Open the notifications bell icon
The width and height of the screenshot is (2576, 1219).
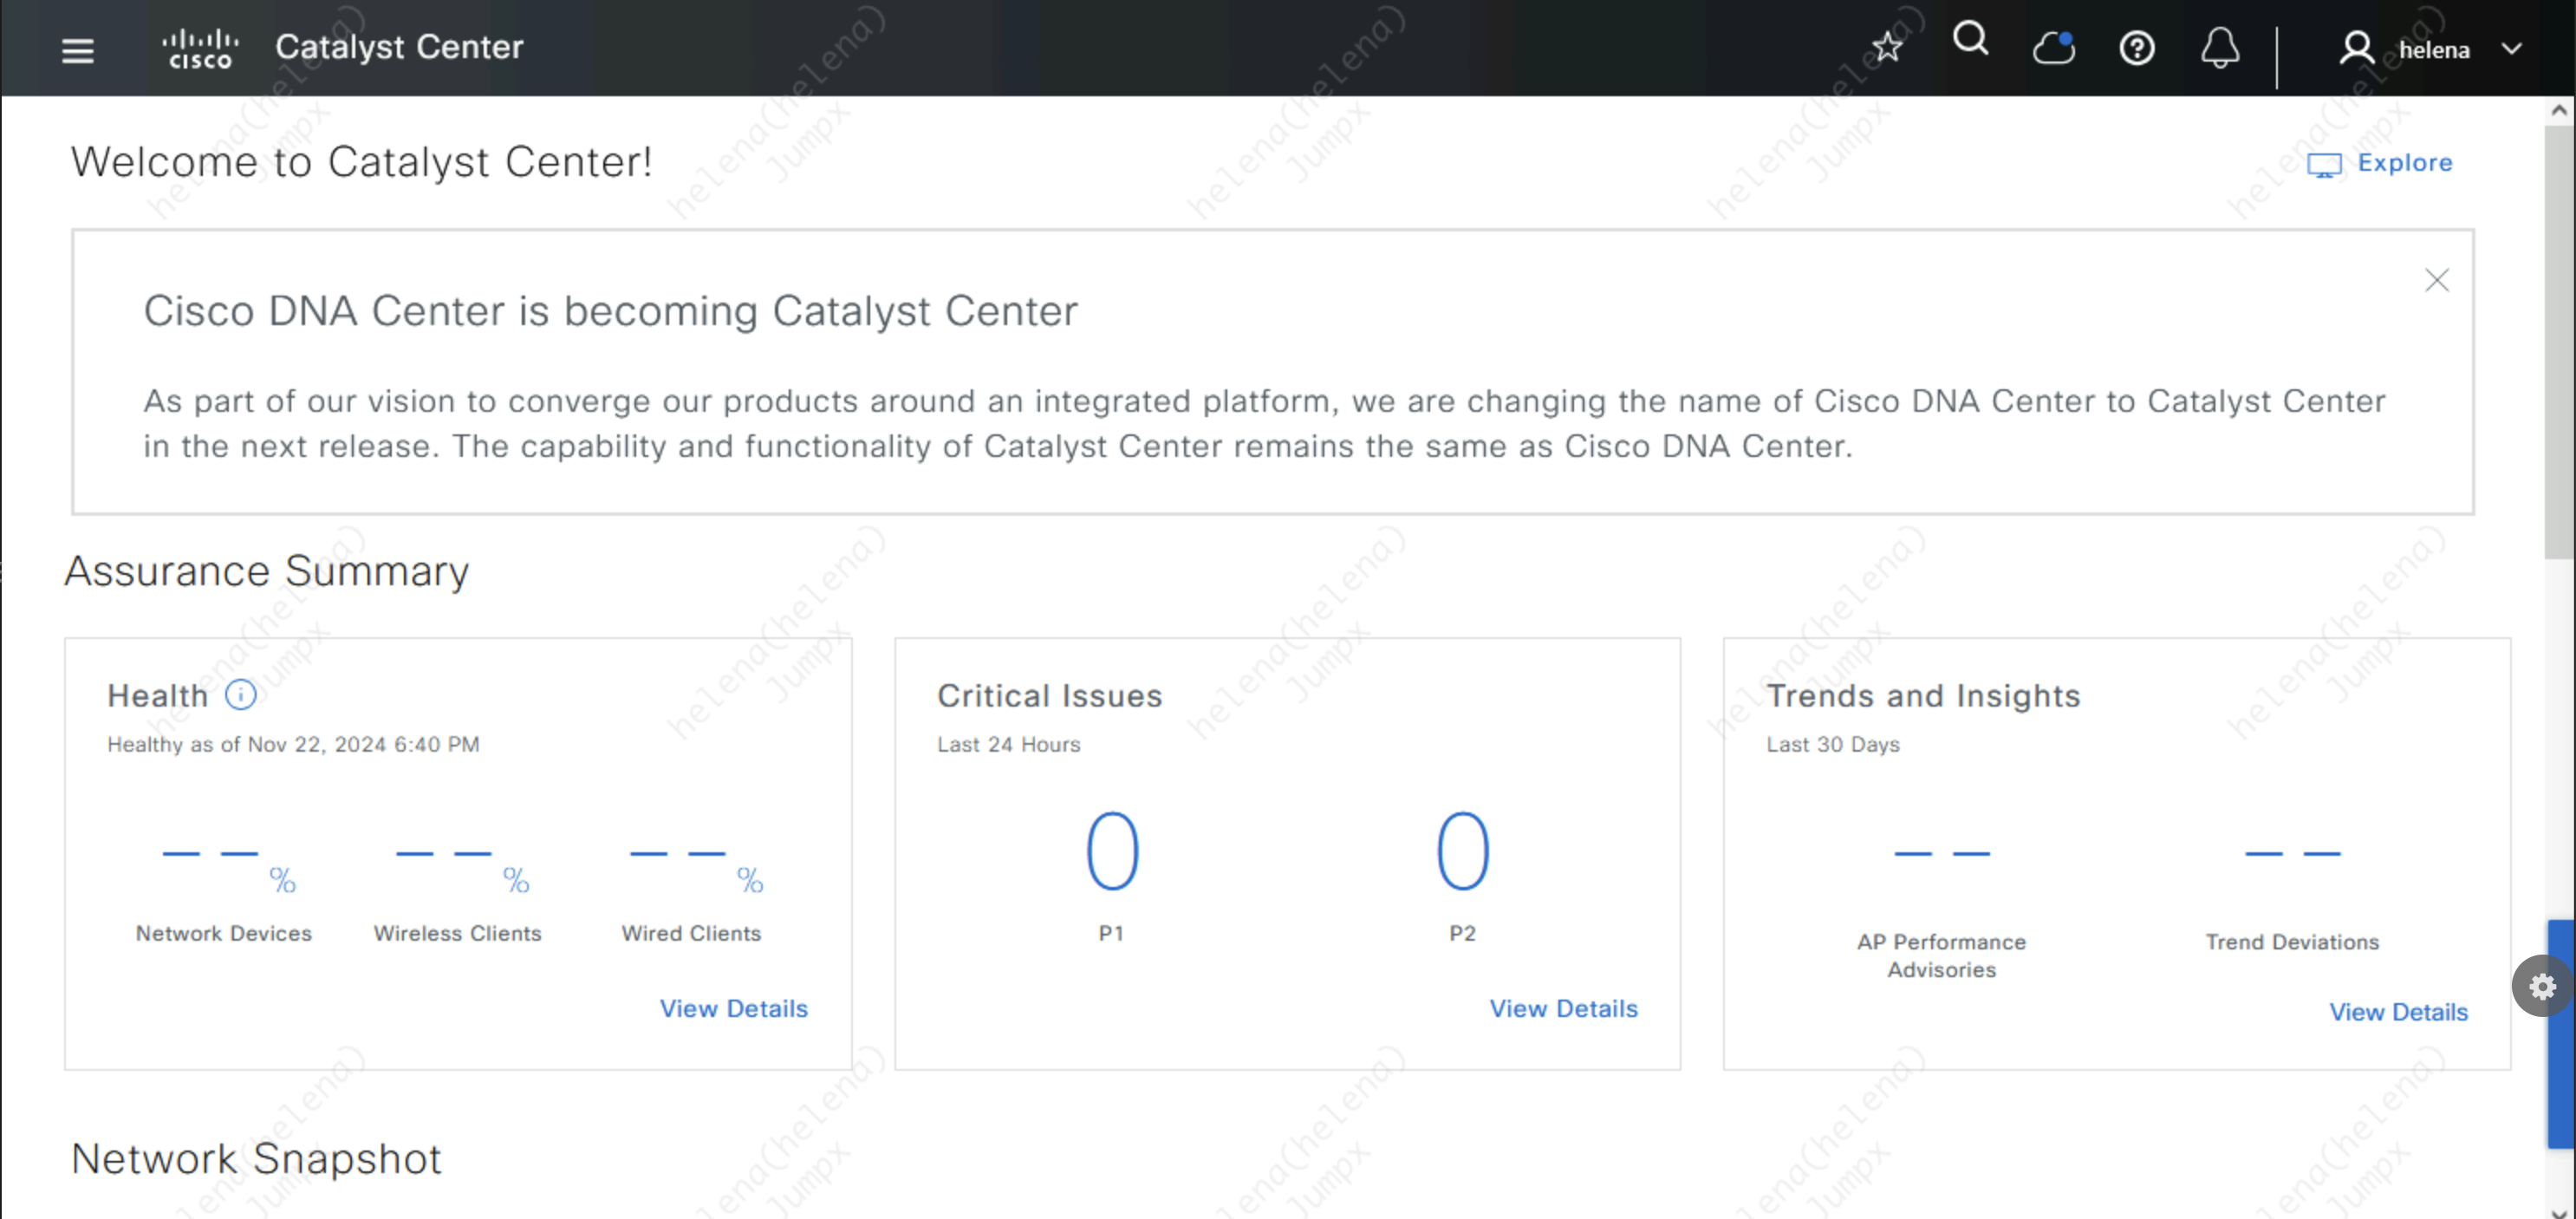pos(2219,47)
